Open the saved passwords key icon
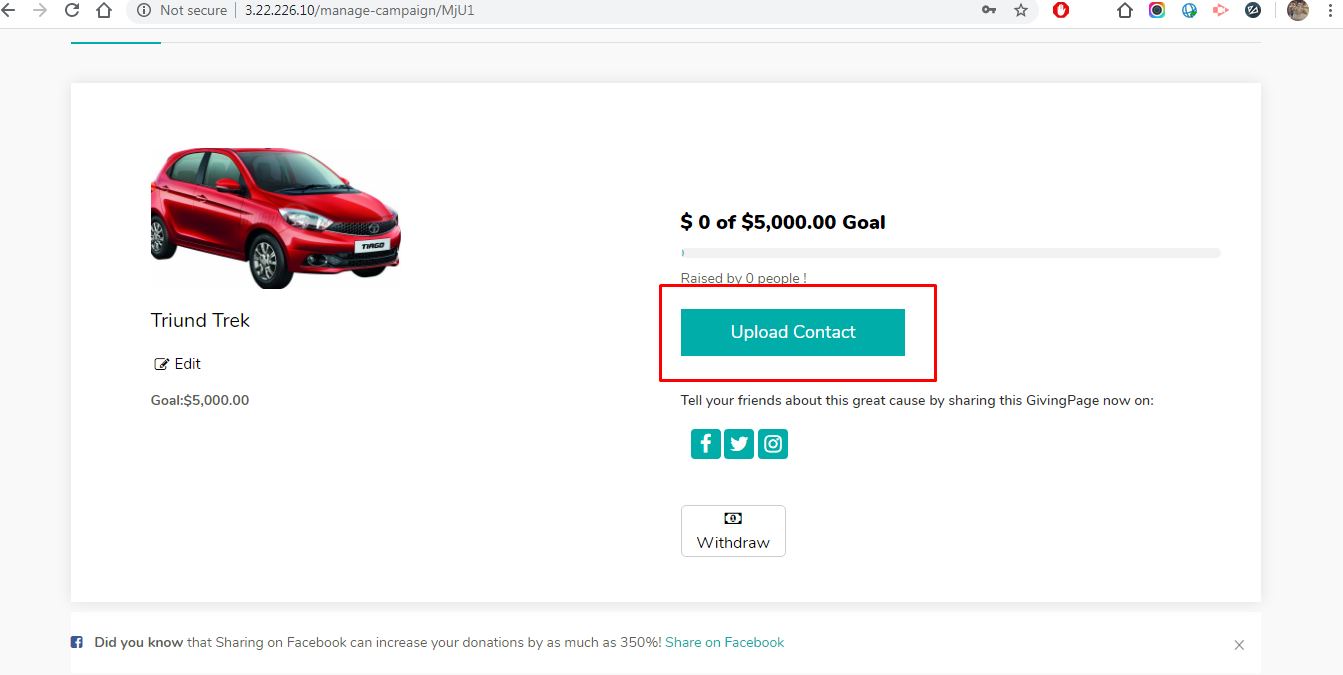Image resolution: width=1343 pixels, height=675 pixels. [x=989, y=10]
